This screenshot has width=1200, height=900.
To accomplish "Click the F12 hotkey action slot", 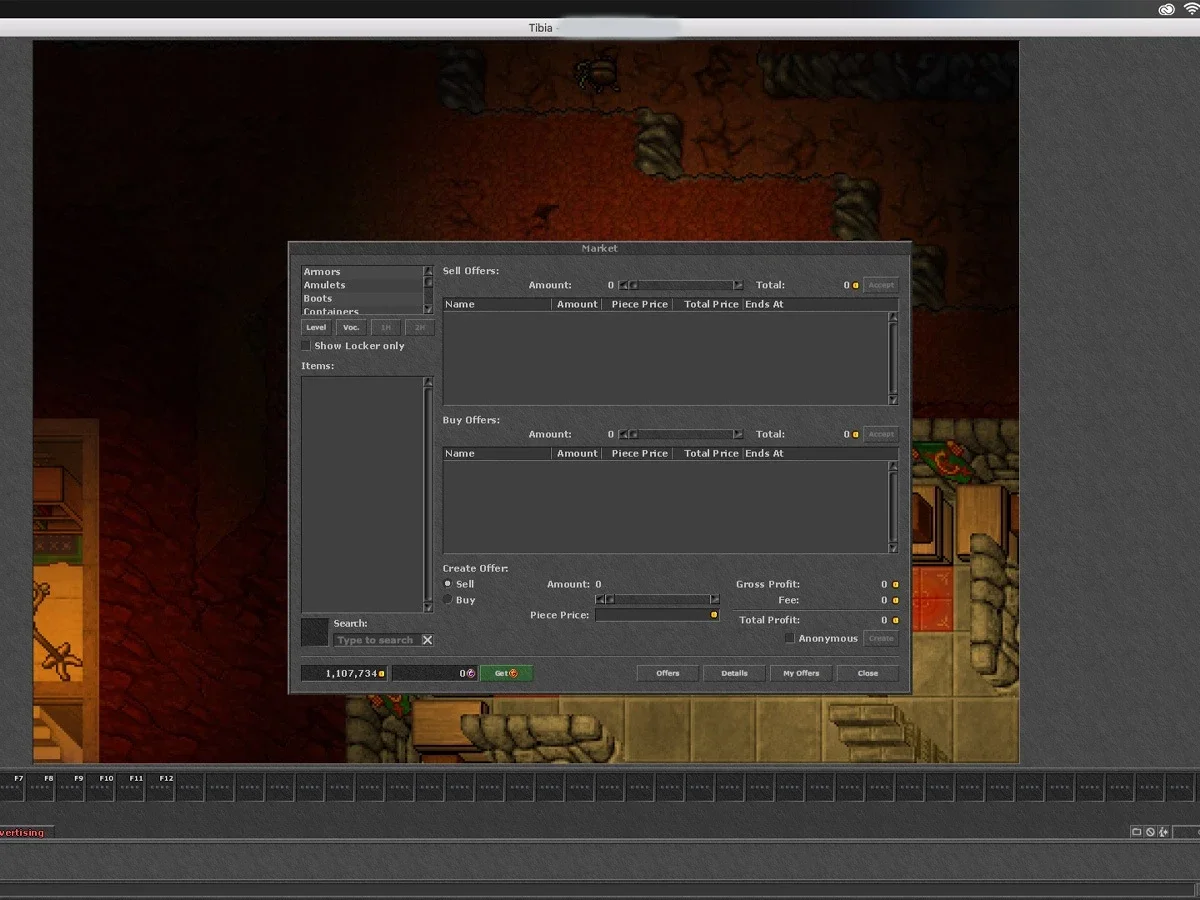I will click(162, 786).
